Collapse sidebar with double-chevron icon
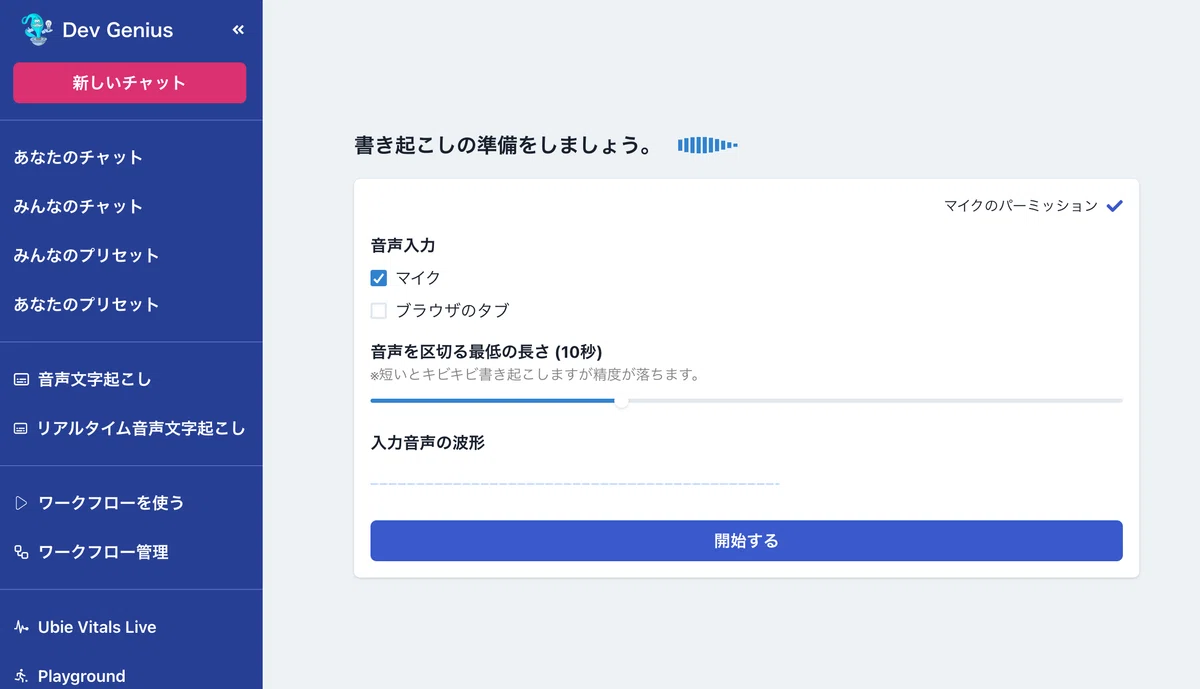The image size is (1200, 689). 238,30
